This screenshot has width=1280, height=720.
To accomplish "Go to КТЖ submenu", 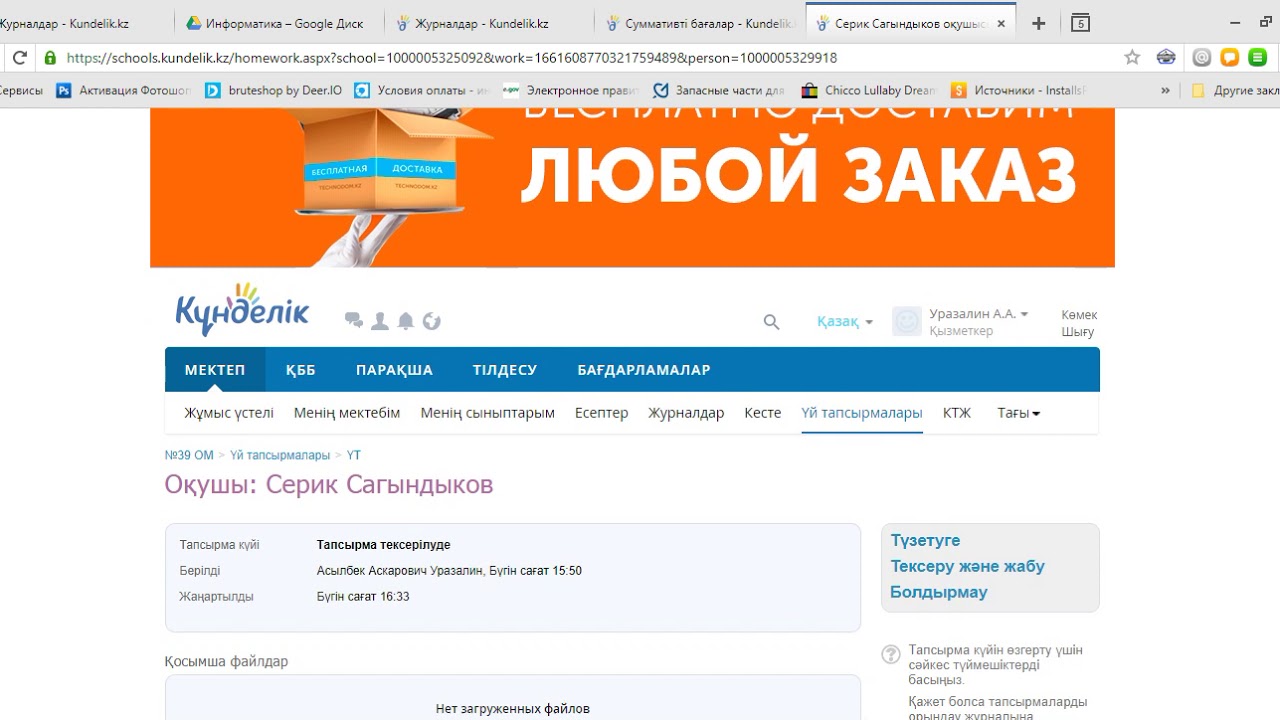I will click(x=957, y=413).
